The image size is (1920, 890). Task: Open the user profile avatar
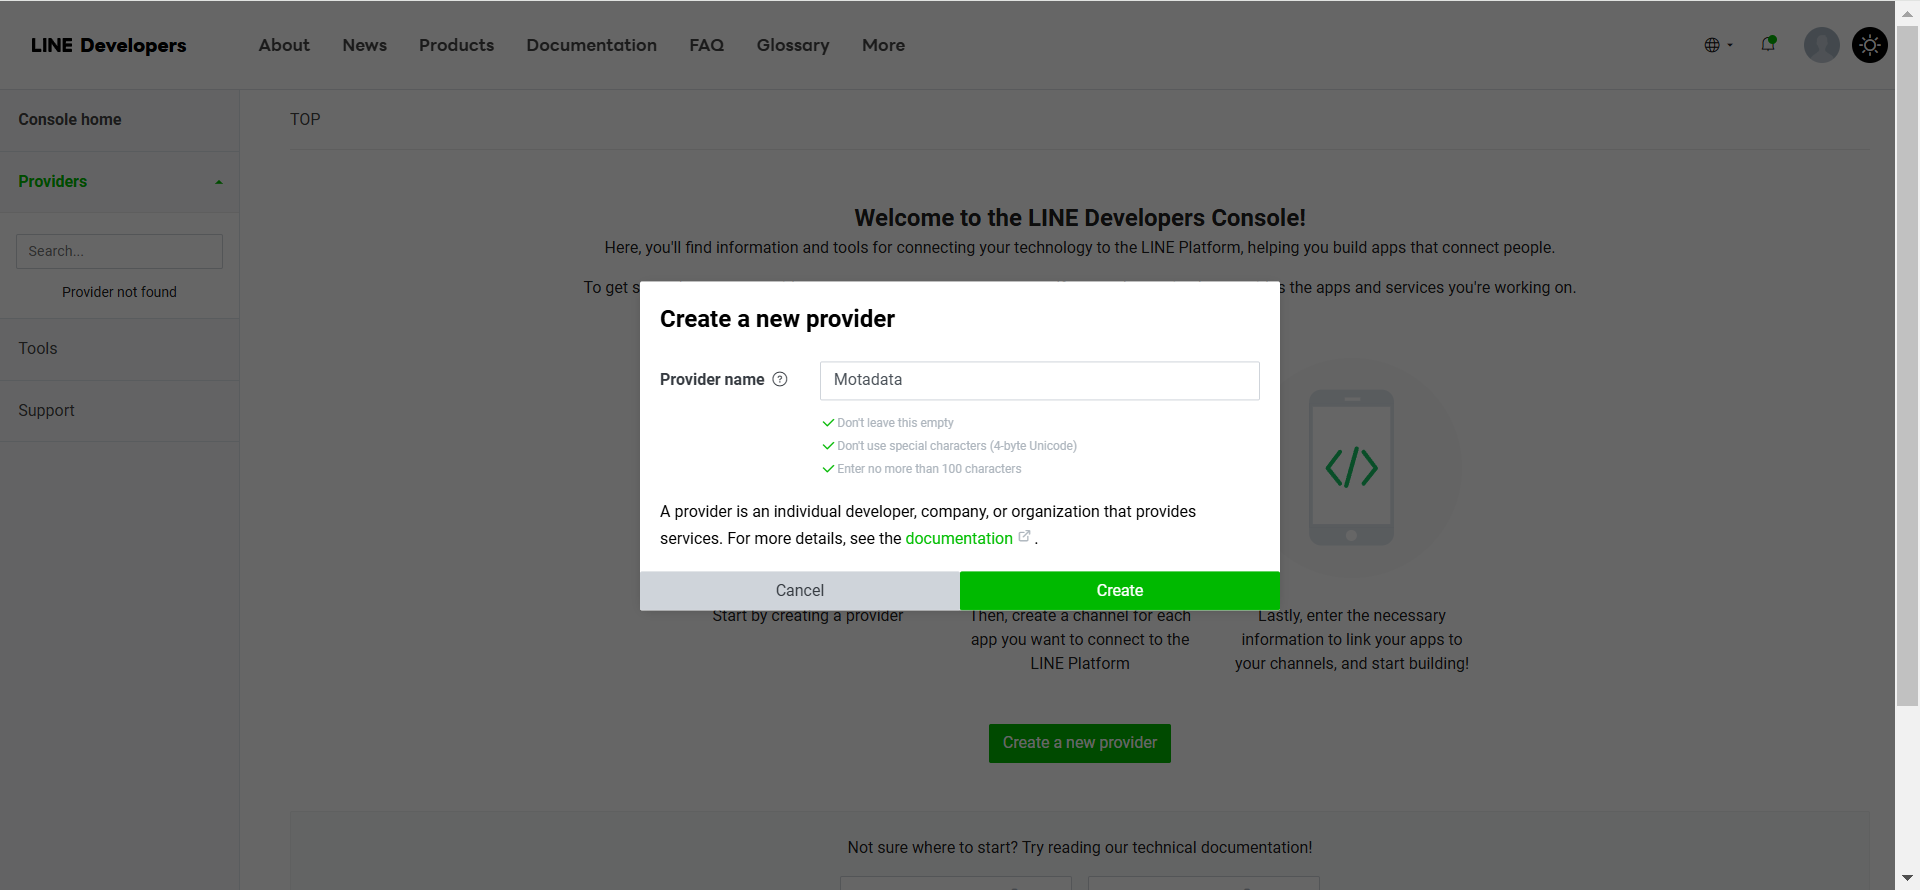pos(1821,45)
